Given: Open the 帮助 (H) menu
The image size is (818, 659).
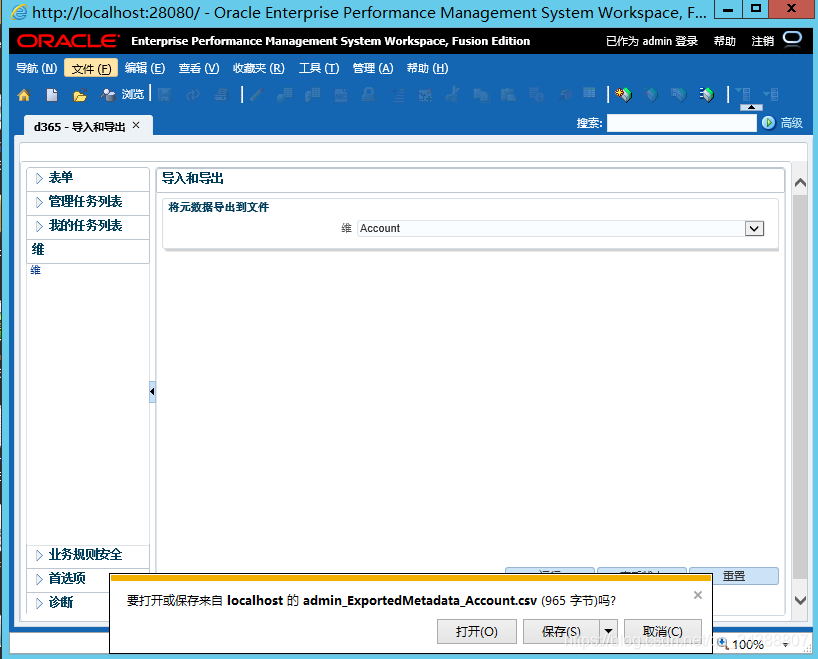Looking at the screenshot, I should coord(427,68).
